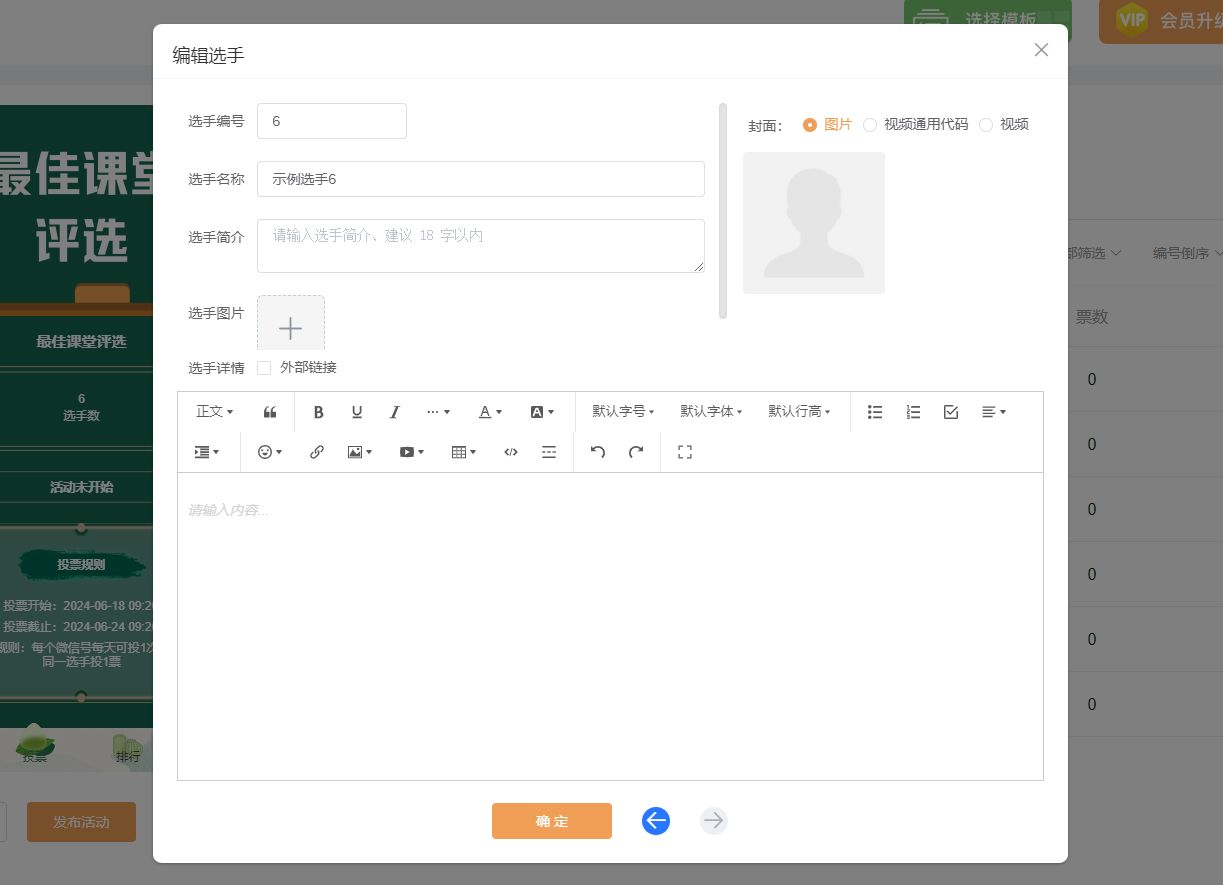Screen dimensions: 1223x885
Task: Toggle editor fullscreen mode
Action: (685, 452)
